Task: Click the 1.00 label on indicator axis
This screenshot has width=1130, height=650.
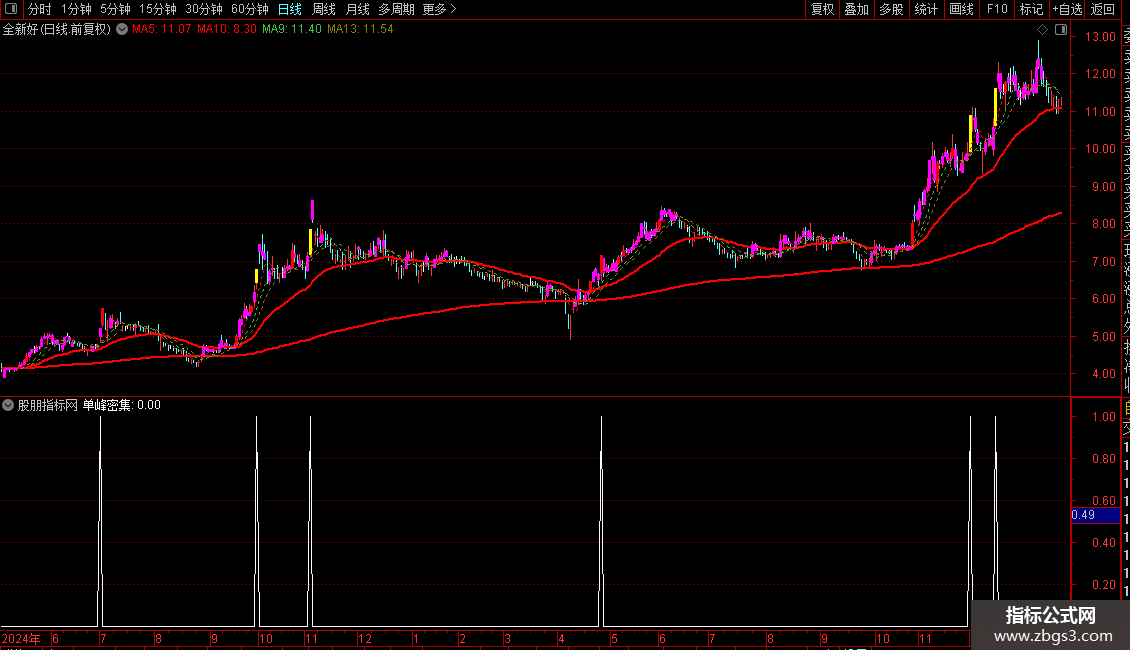Action: pyautogui.click(x=1103, y=417)
